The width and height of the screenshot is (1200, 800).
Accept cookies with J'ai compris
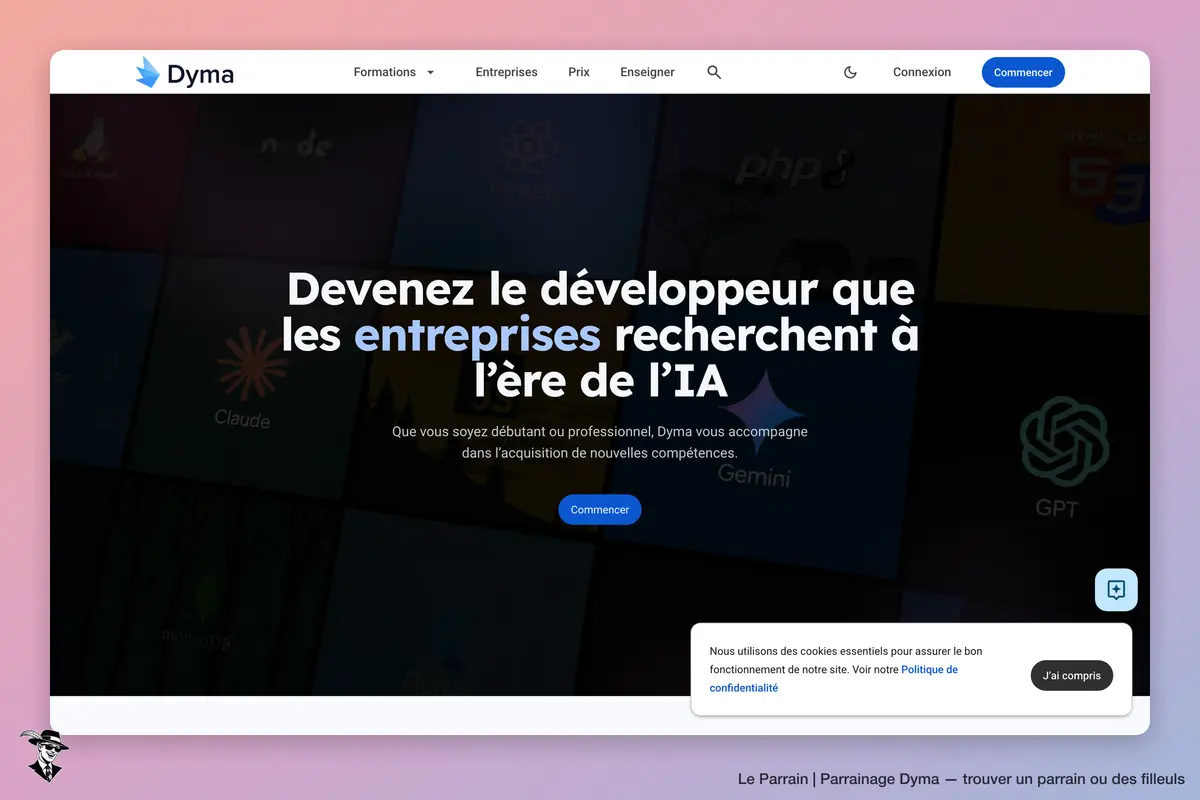click(x=1072, y=676)
